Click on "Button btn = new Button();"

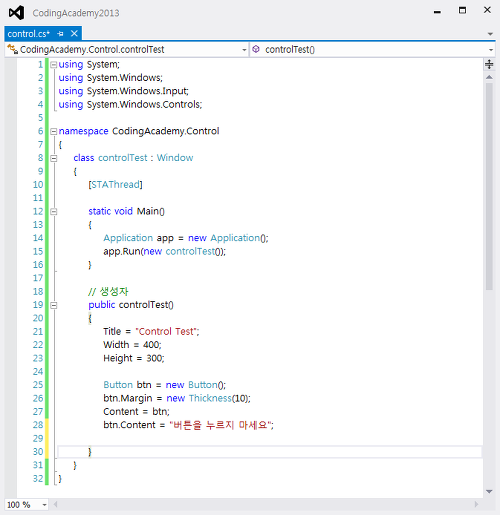[x=164, y=385]
